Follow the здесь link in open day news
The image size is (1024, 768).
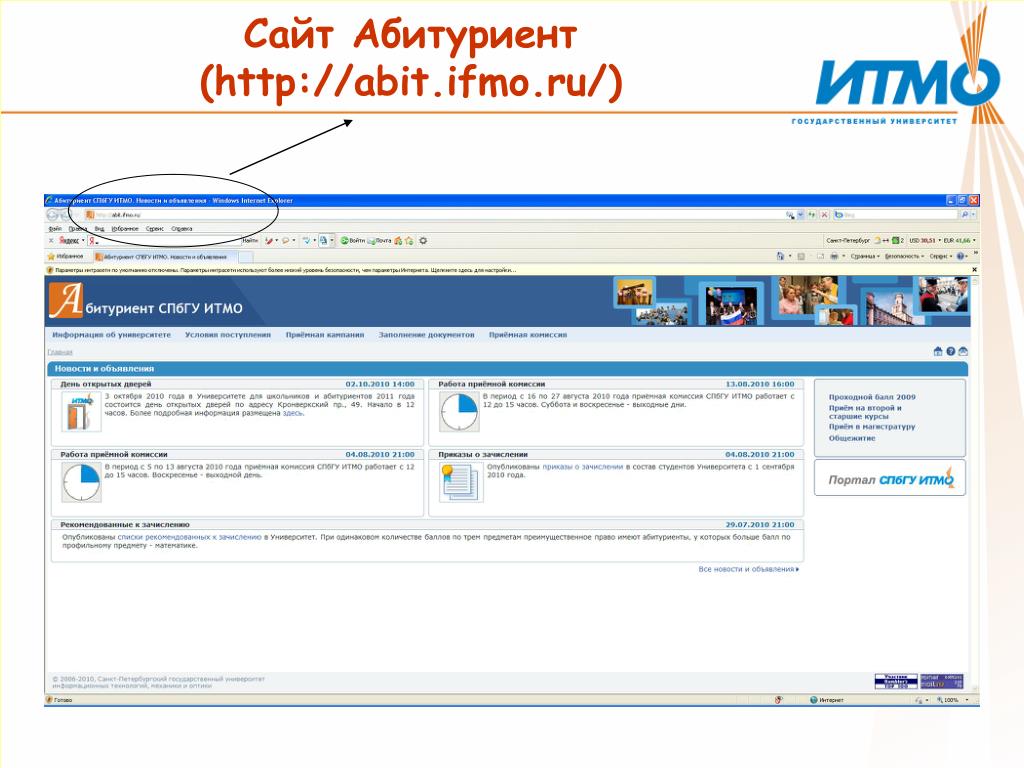tap(293, 413)
